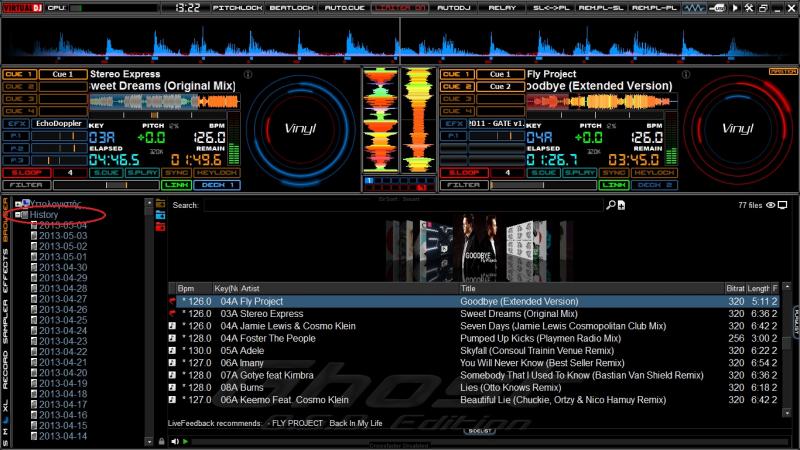Toggle LINK button on deck 2
This screenshot has width=800, height=450.
pos(613,185)
